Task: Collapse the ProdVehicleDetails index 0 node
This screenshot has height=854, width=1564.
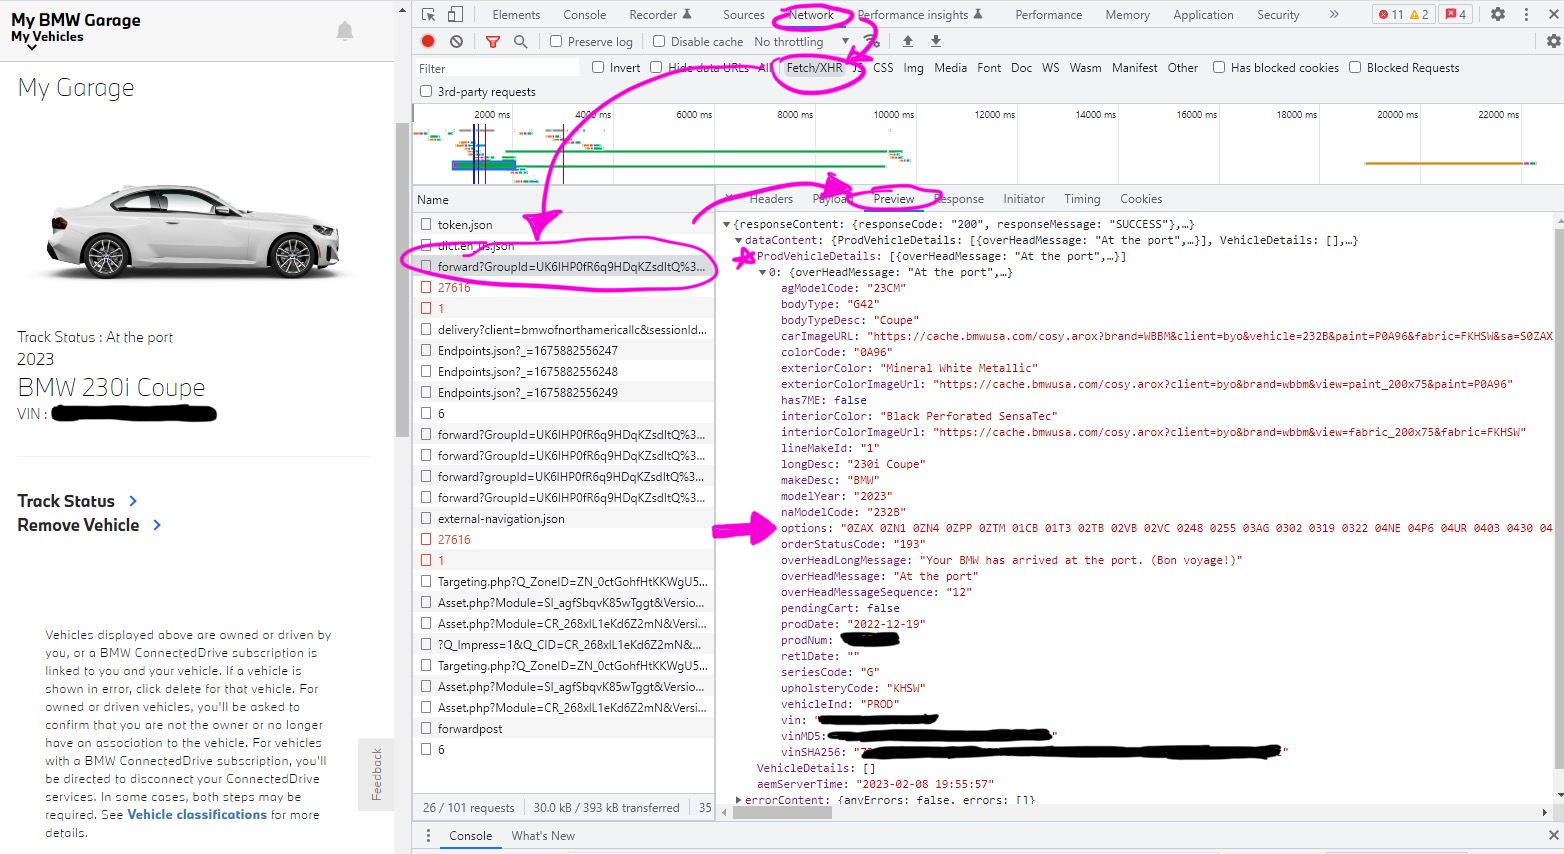Action: (763, 273)
